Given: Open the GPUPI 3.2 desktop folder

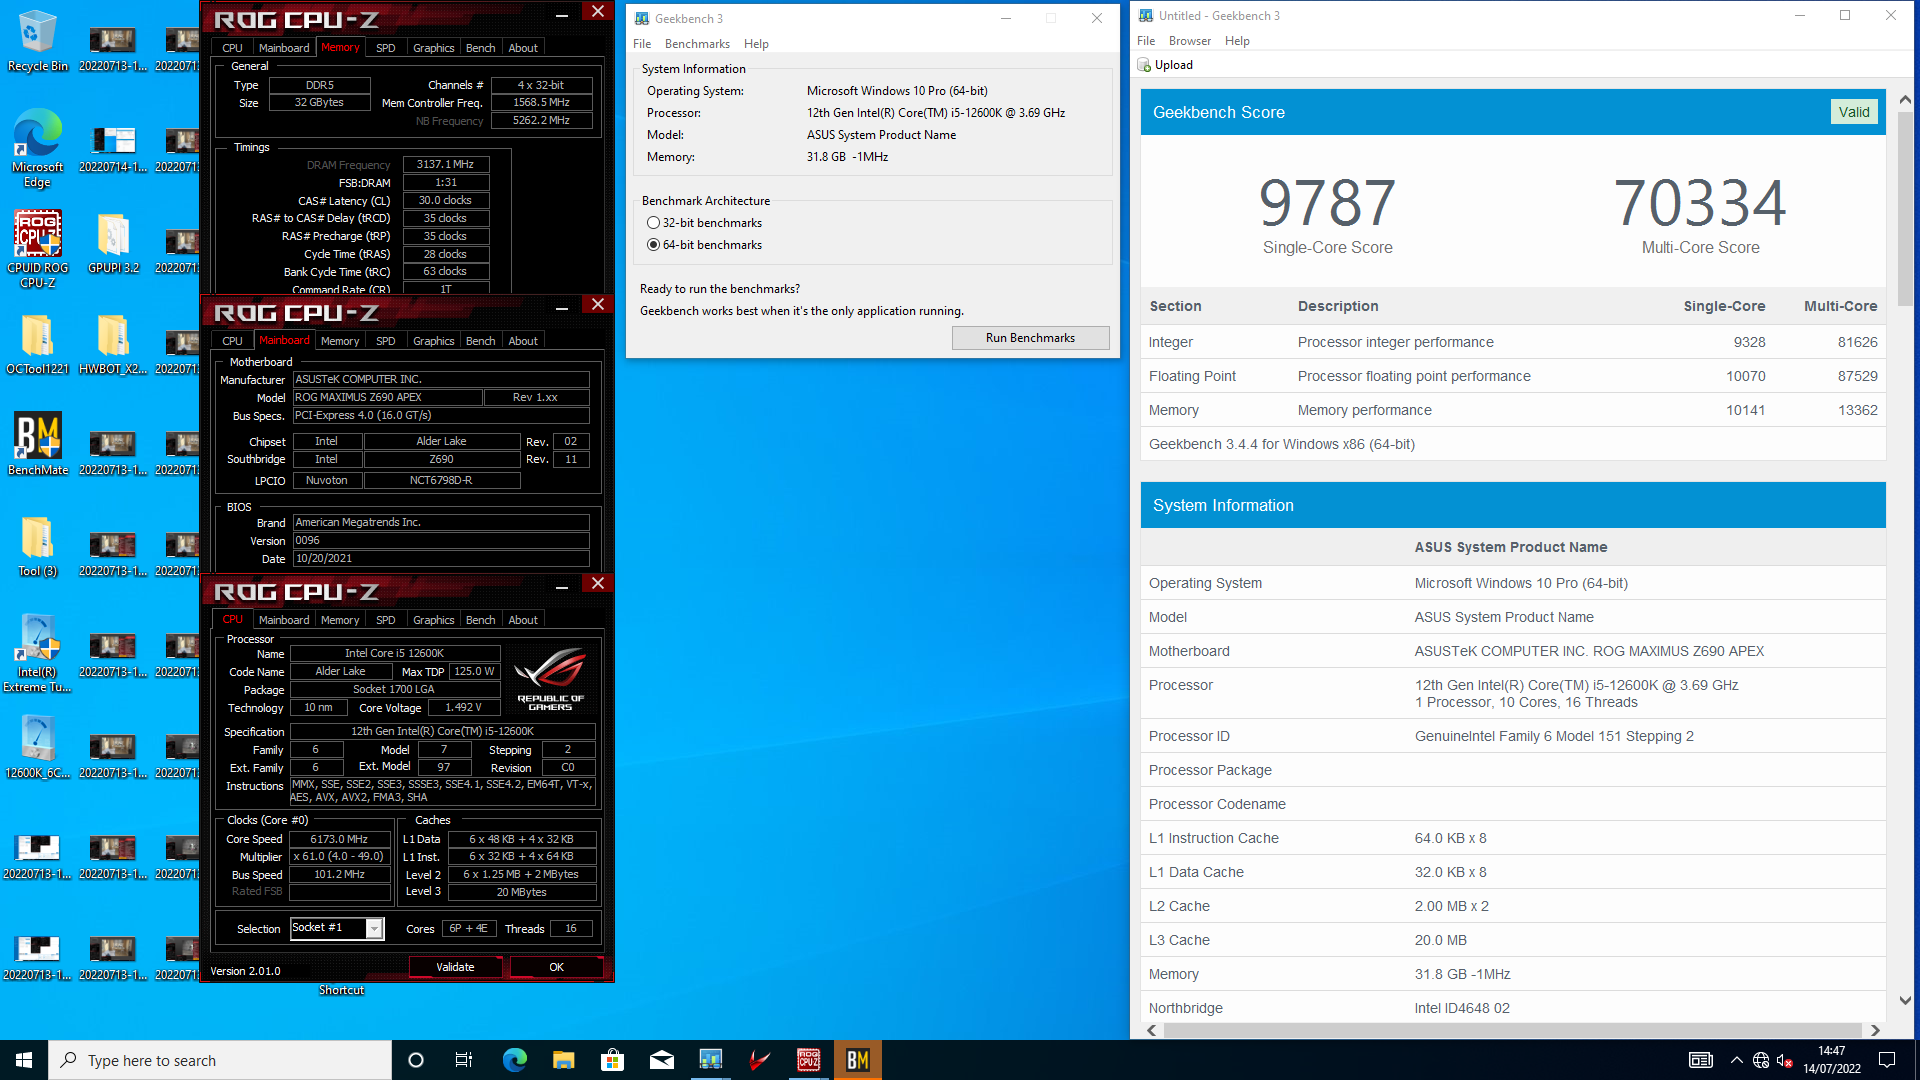Looking at the screenshot, I should click(x=113, y=242).
